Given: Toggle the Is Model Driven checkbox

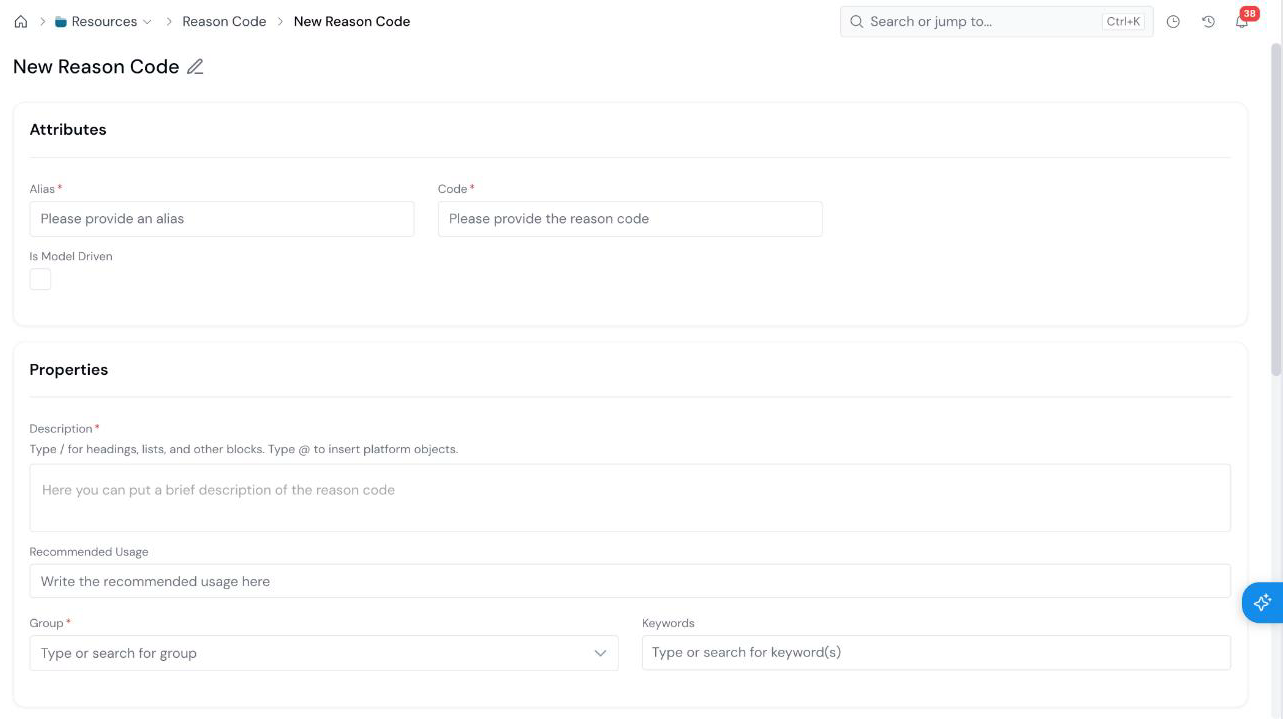Looking at the screenshot, I should coord(40,279).
